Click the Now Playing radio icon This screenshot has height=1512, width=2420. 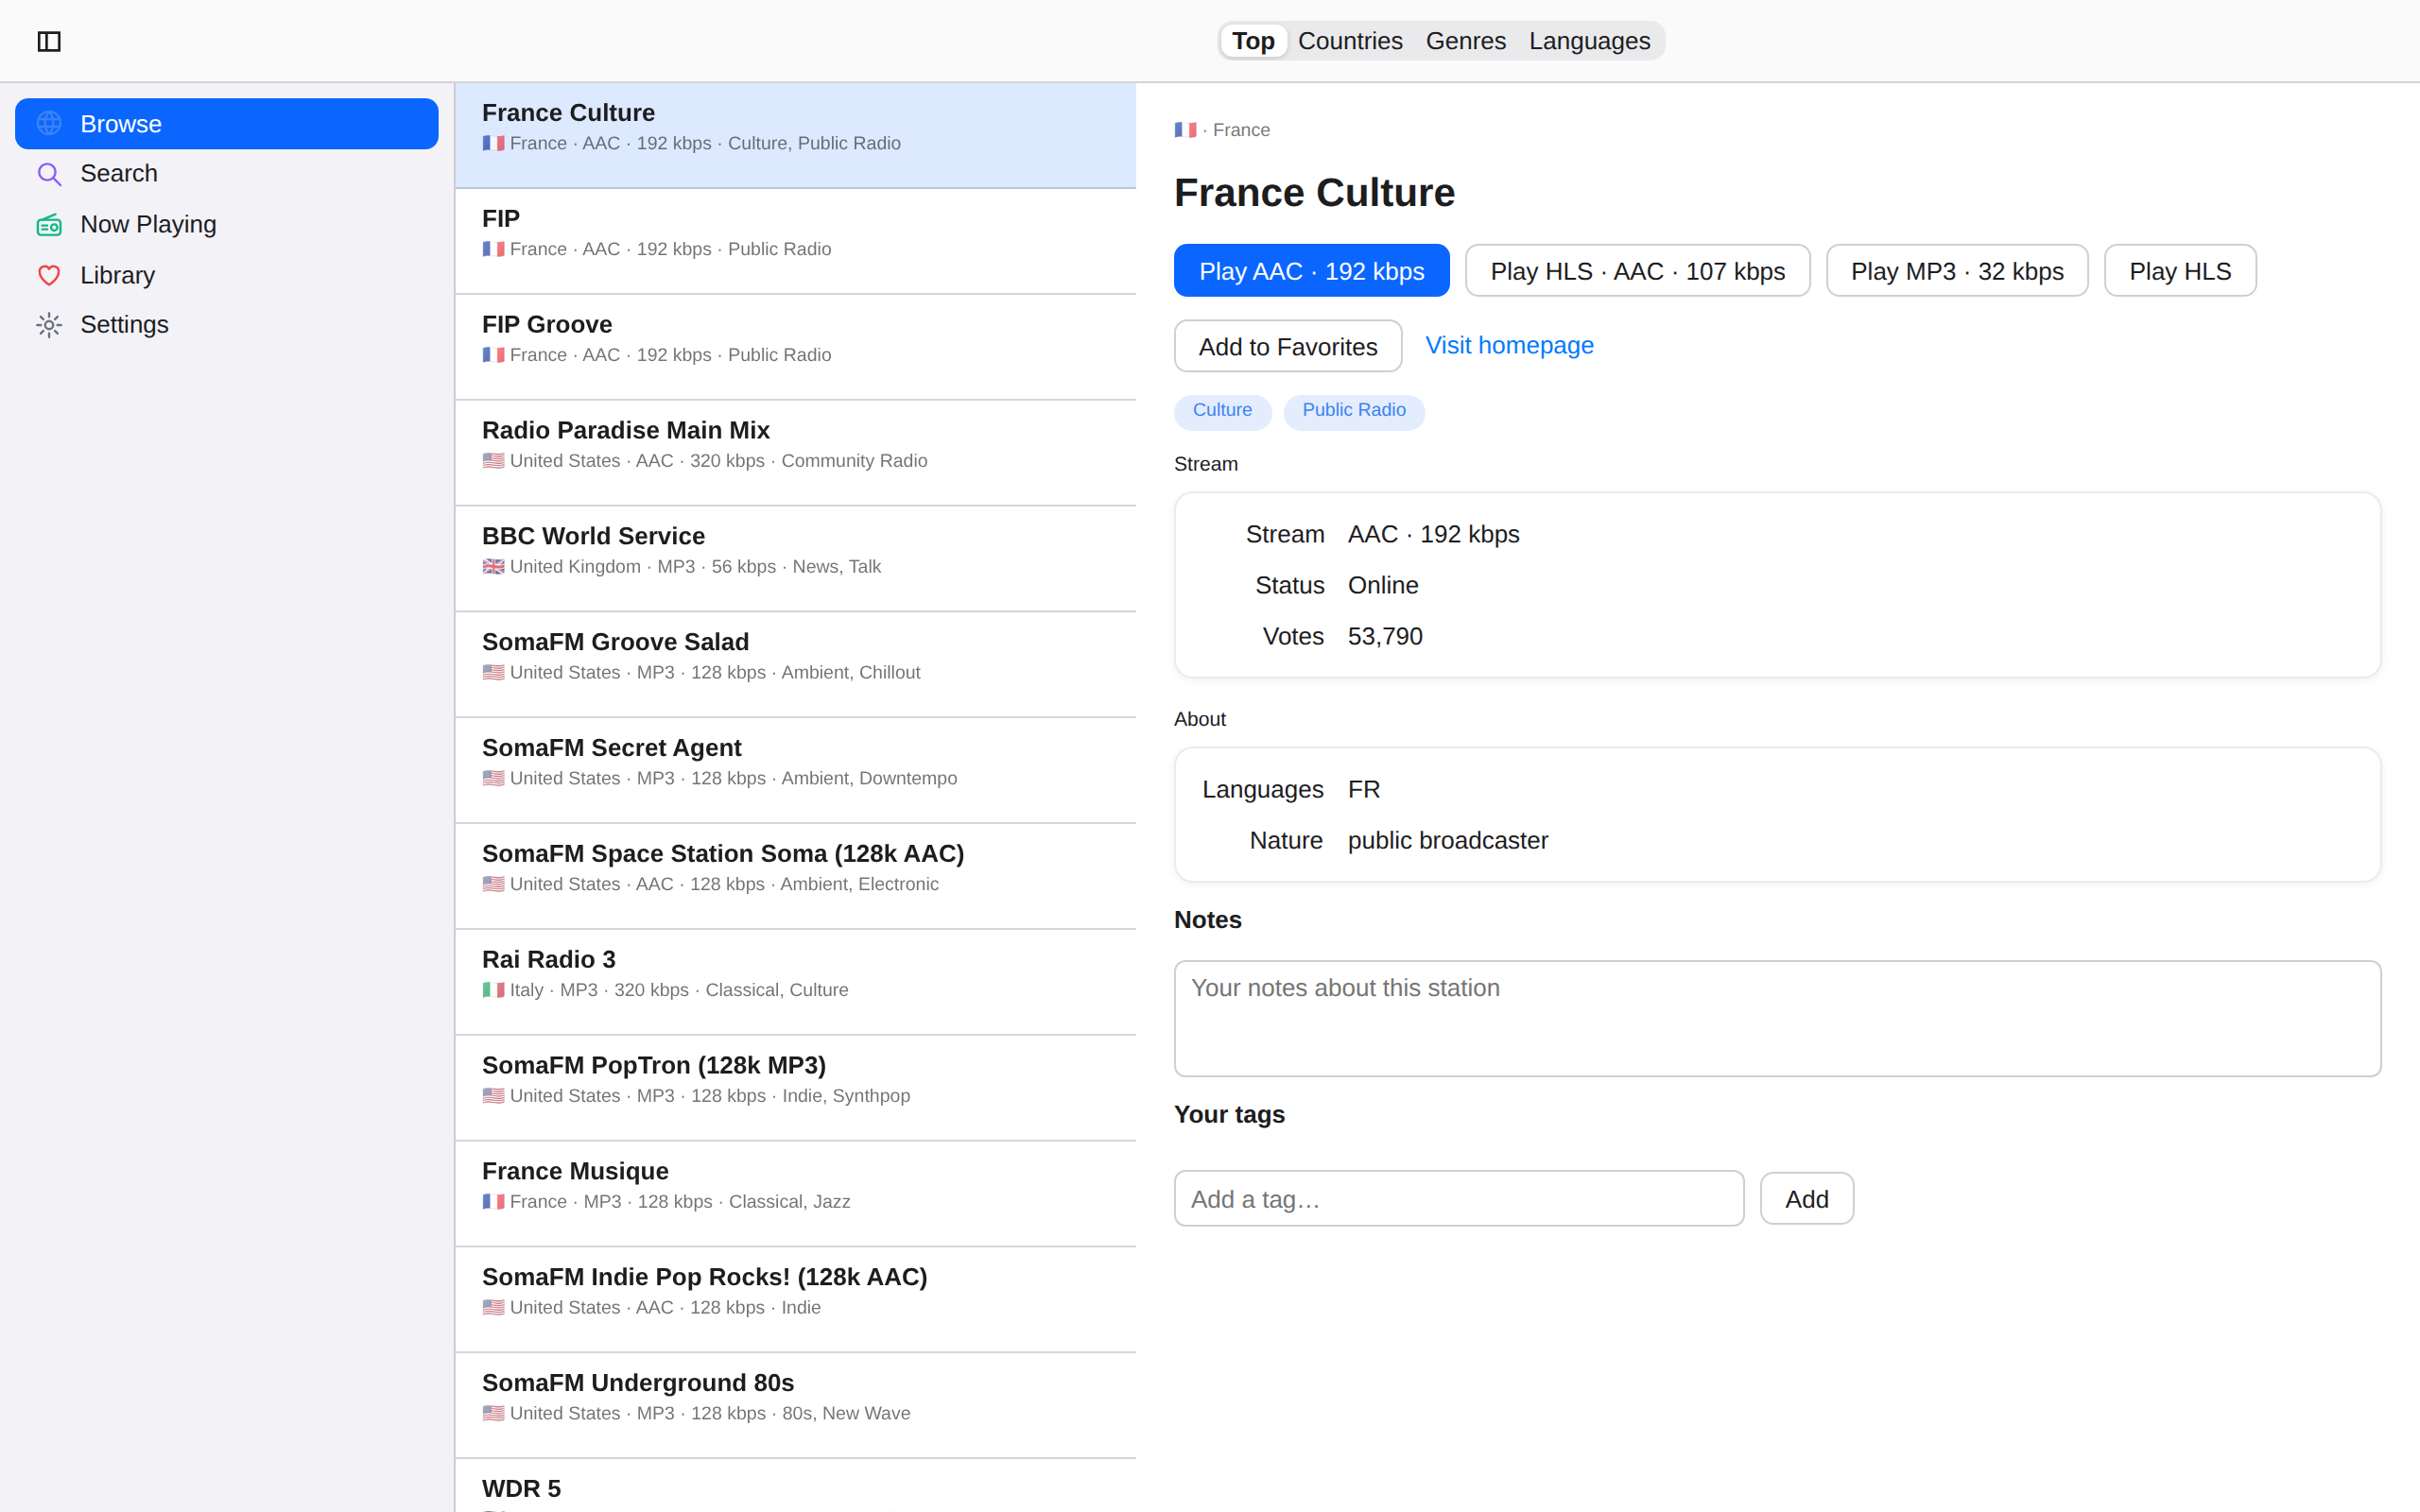49,225
